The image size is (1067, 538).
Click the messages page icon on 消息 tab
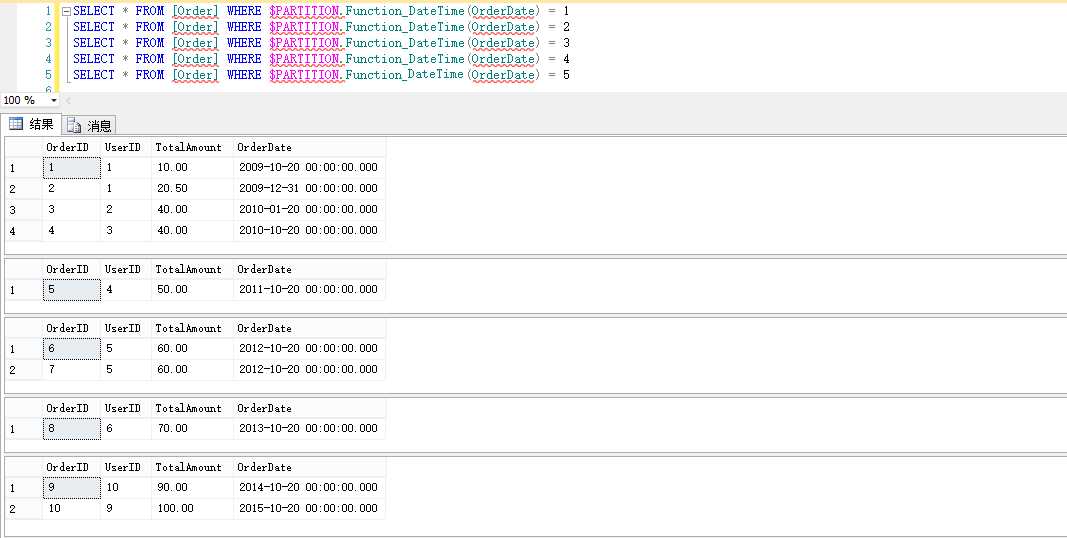[x=74, y=126]
